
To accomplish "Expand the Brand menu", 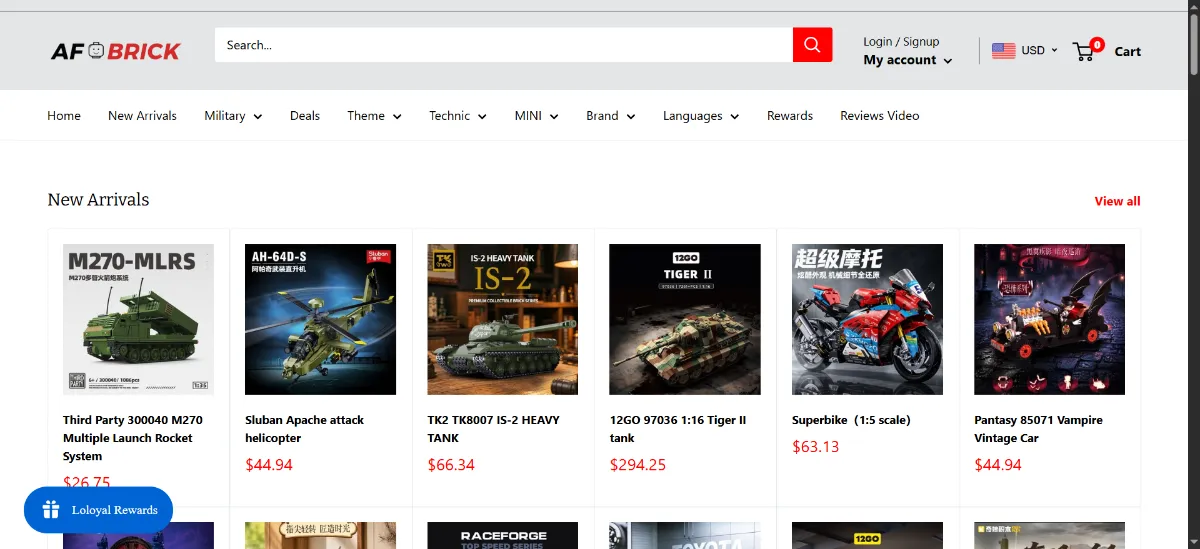I will (611, 116).
